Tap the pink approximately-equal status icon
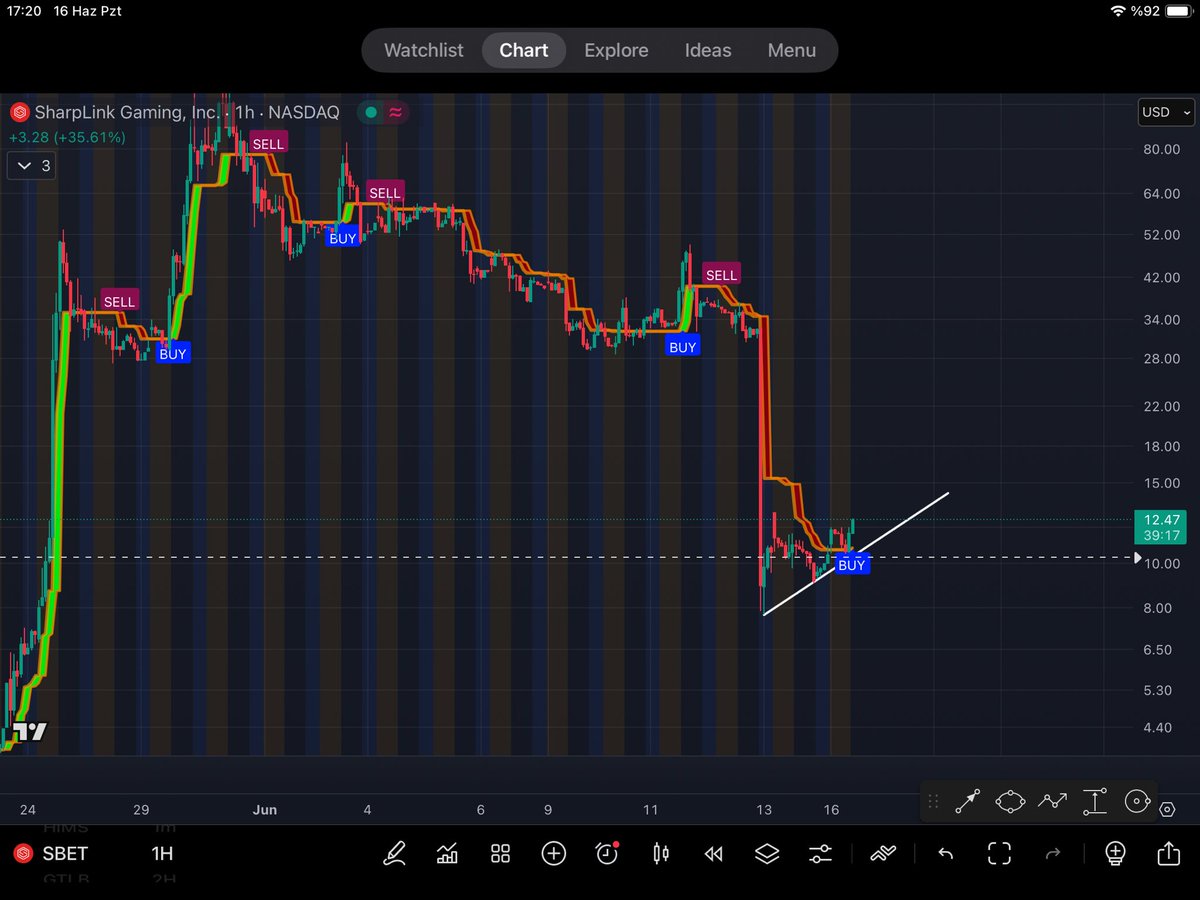 (396, 112)
